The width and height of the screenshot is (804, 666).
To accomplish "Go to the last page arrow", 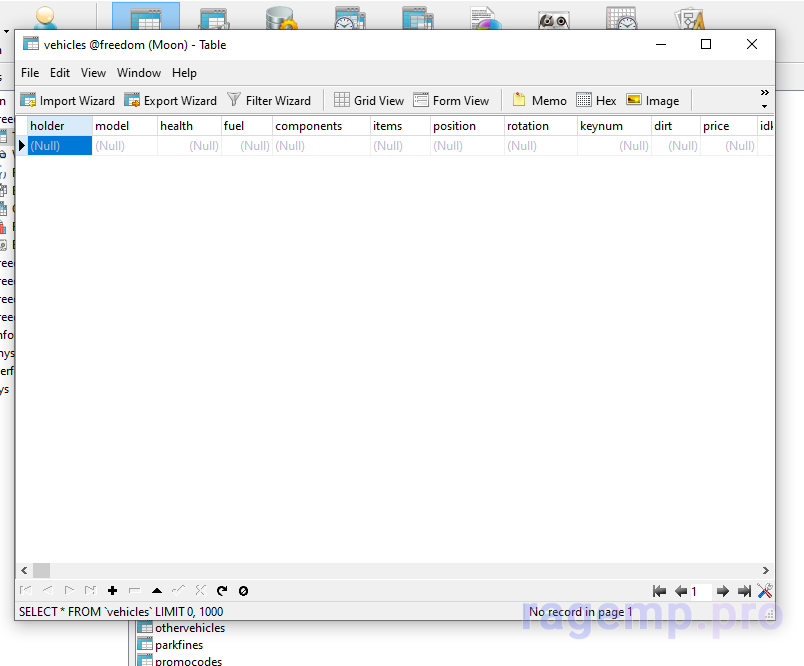I will (x=744, y=591).
